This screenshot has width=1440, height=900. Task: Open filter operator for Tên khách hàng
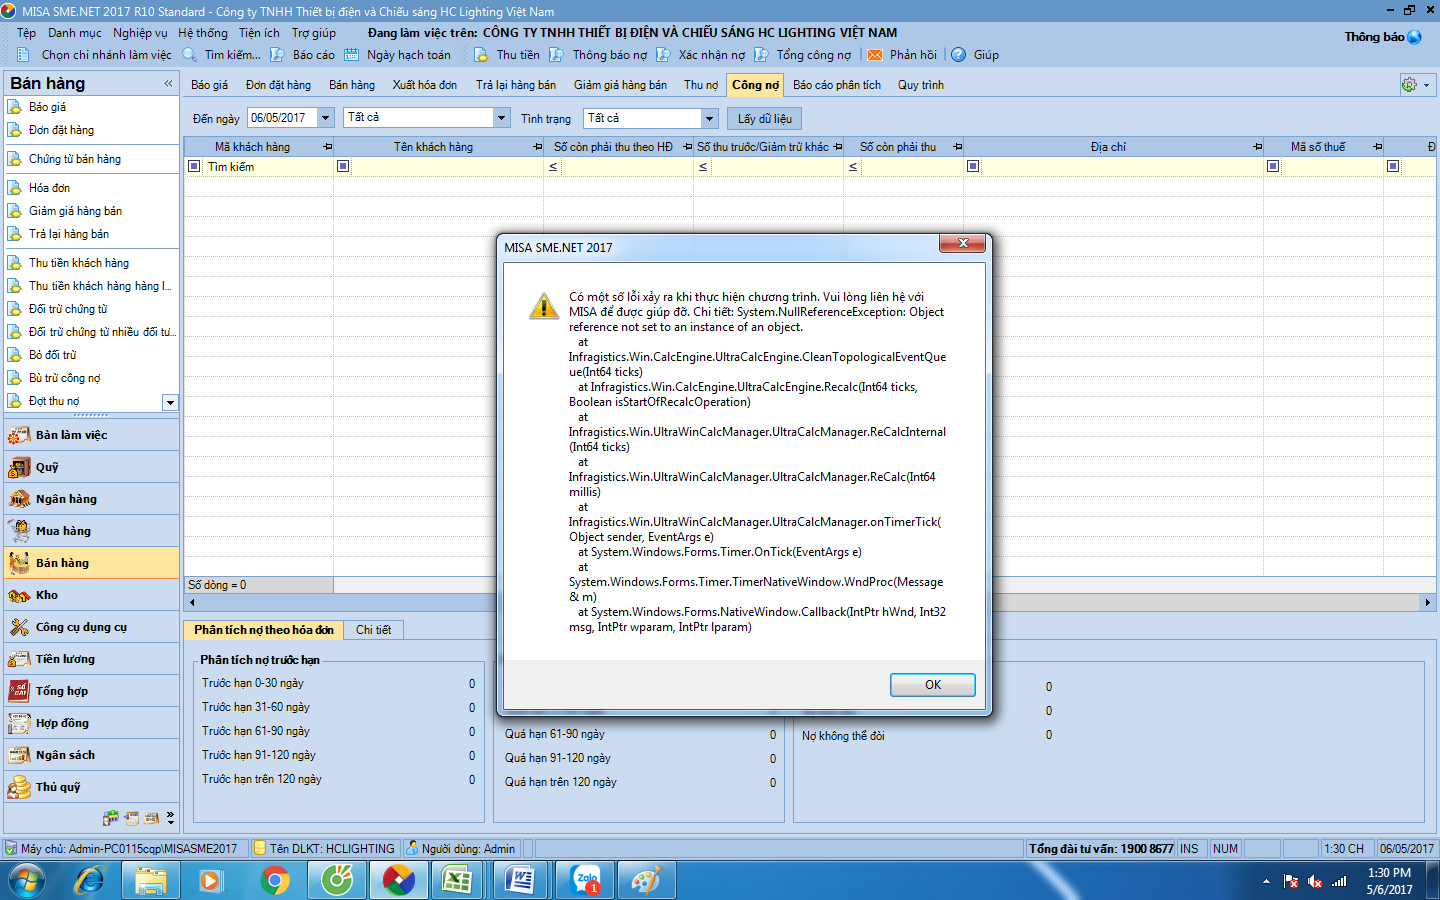(343, 166)
